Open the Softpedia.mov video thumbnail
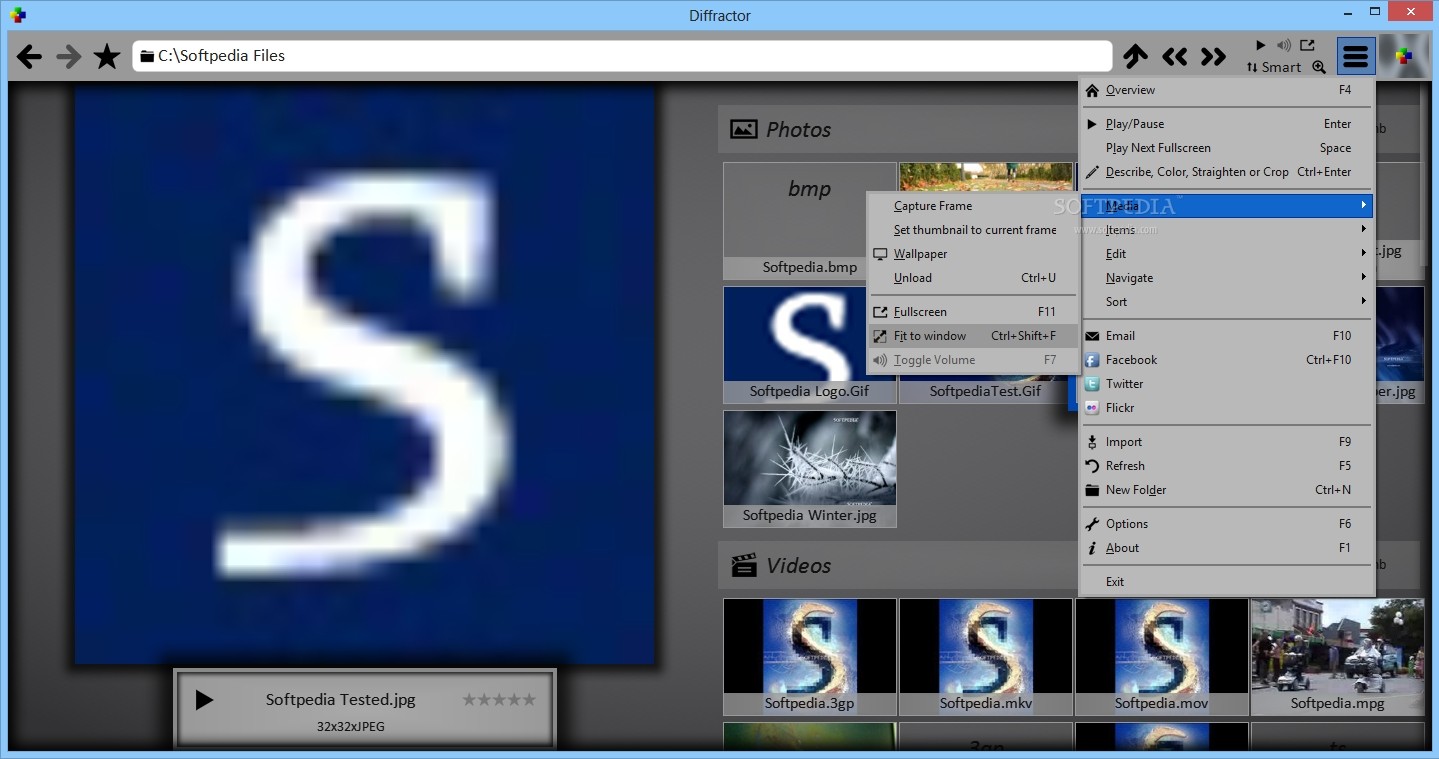 click(1162, 657)
